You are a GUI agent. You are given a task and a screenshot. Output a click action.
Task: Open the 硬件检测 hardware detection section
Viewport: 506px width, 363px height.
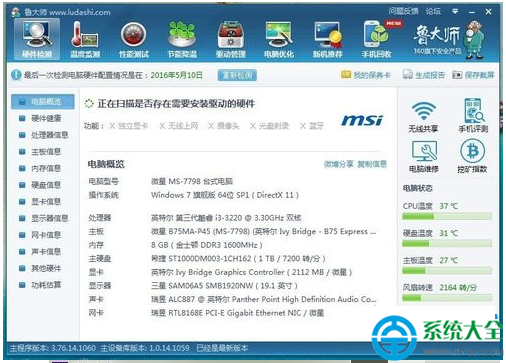[x=37, y=39]
